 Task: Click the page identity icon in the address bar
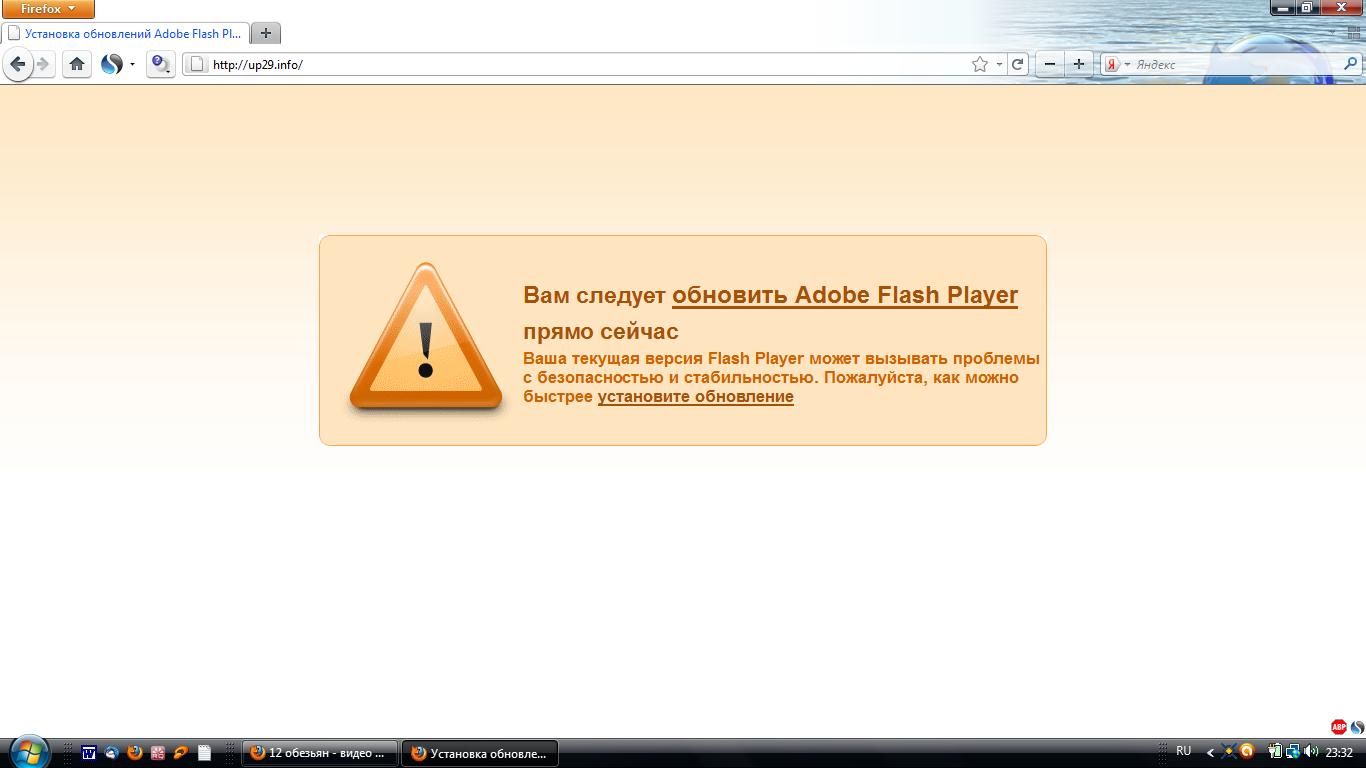click(197, 64)
